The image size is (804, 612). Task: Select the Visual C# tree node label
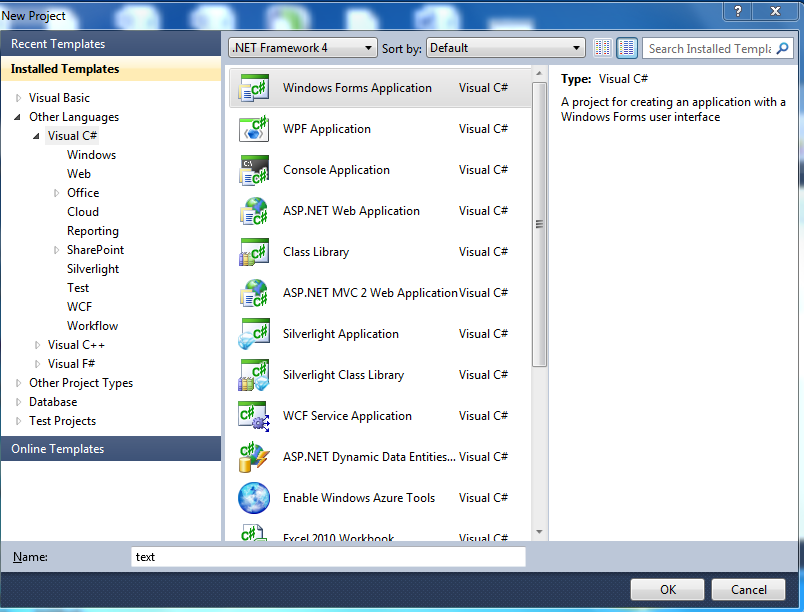click(x=72, y=136)
